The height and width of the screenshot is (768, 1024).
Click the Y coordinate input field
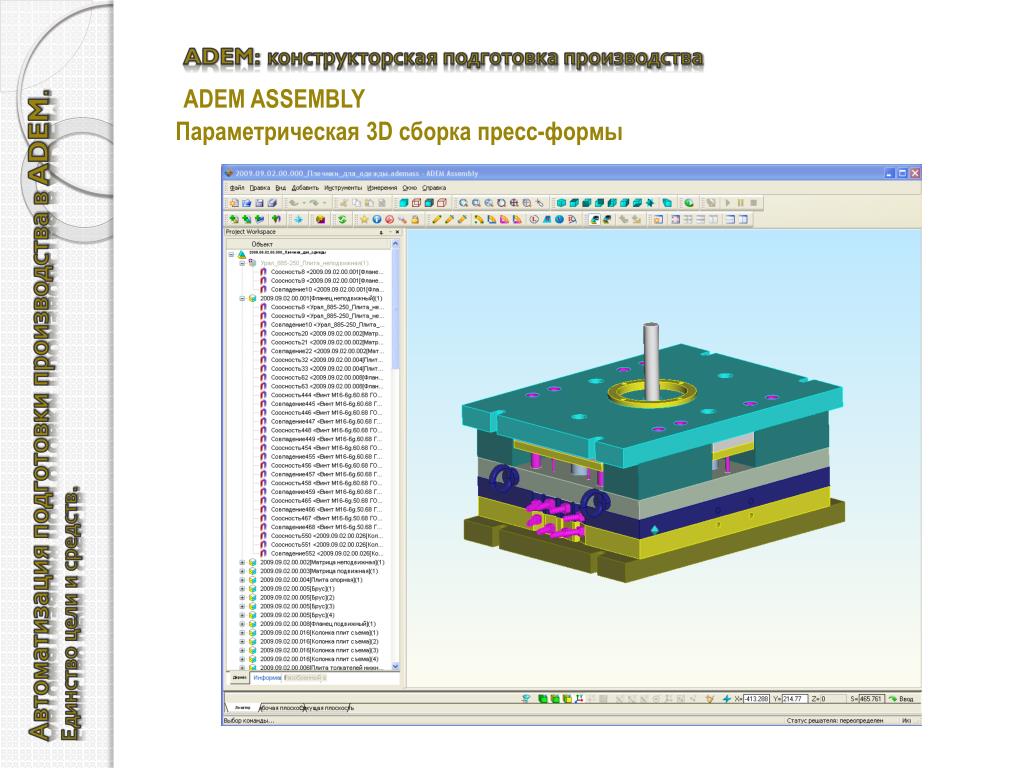pos(795,699)
